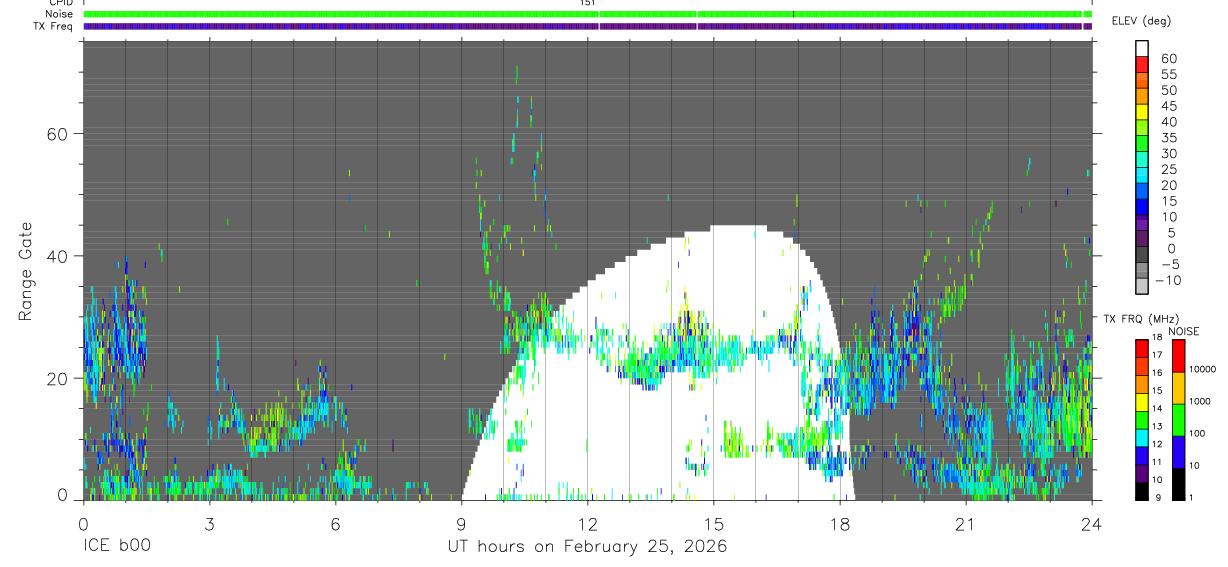Click x-axis tick label '9'
This screenshot has height=567, width=1228.
[x=461, y=524]
